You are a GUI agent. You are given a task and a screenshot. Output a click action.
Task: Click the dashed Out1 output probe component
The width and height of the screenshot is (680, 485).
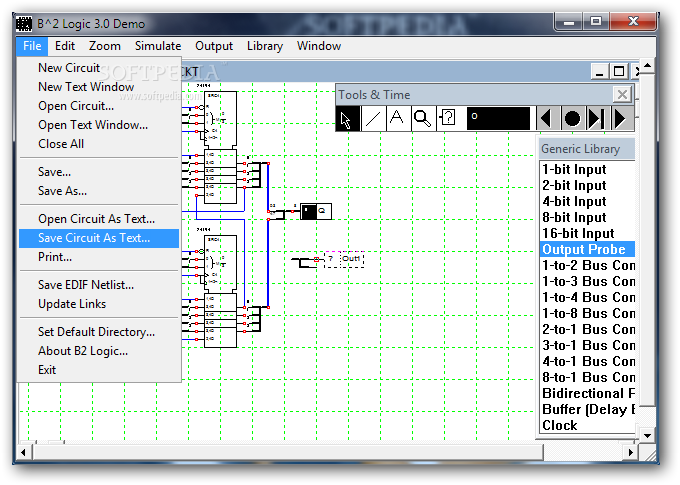(x=344, y=259)
